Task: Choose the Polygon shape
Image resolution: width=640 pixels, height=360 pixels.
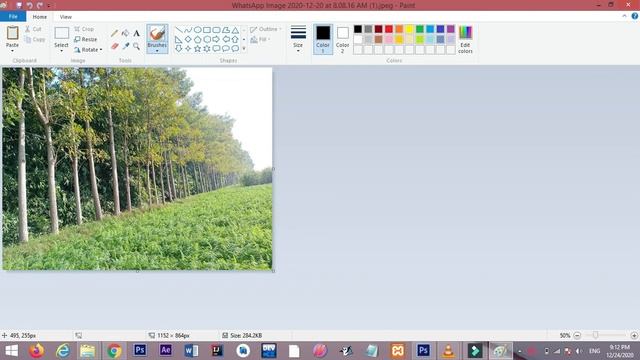Action: tap(226, 30)
